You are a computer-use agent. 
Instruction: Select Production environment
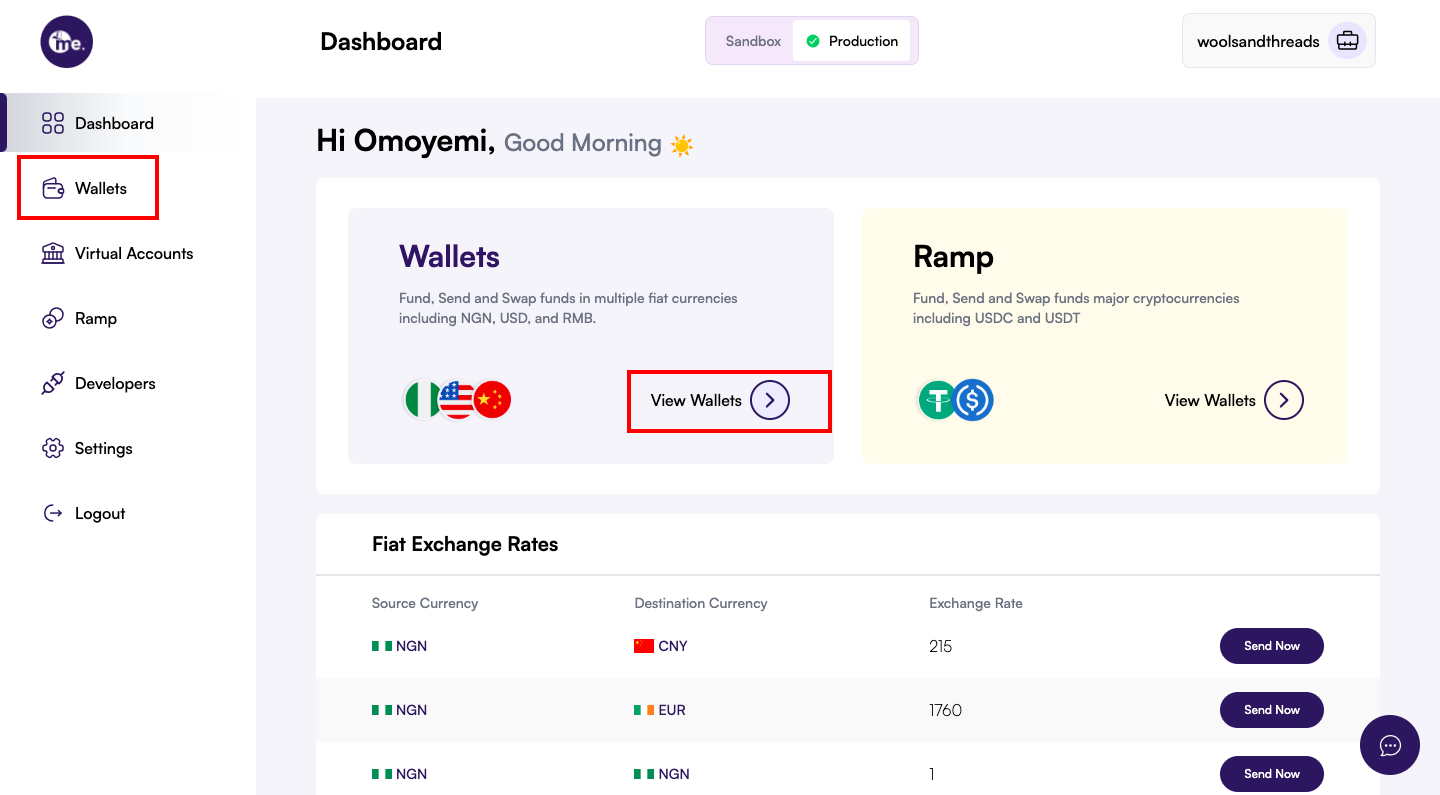point(854,41)
